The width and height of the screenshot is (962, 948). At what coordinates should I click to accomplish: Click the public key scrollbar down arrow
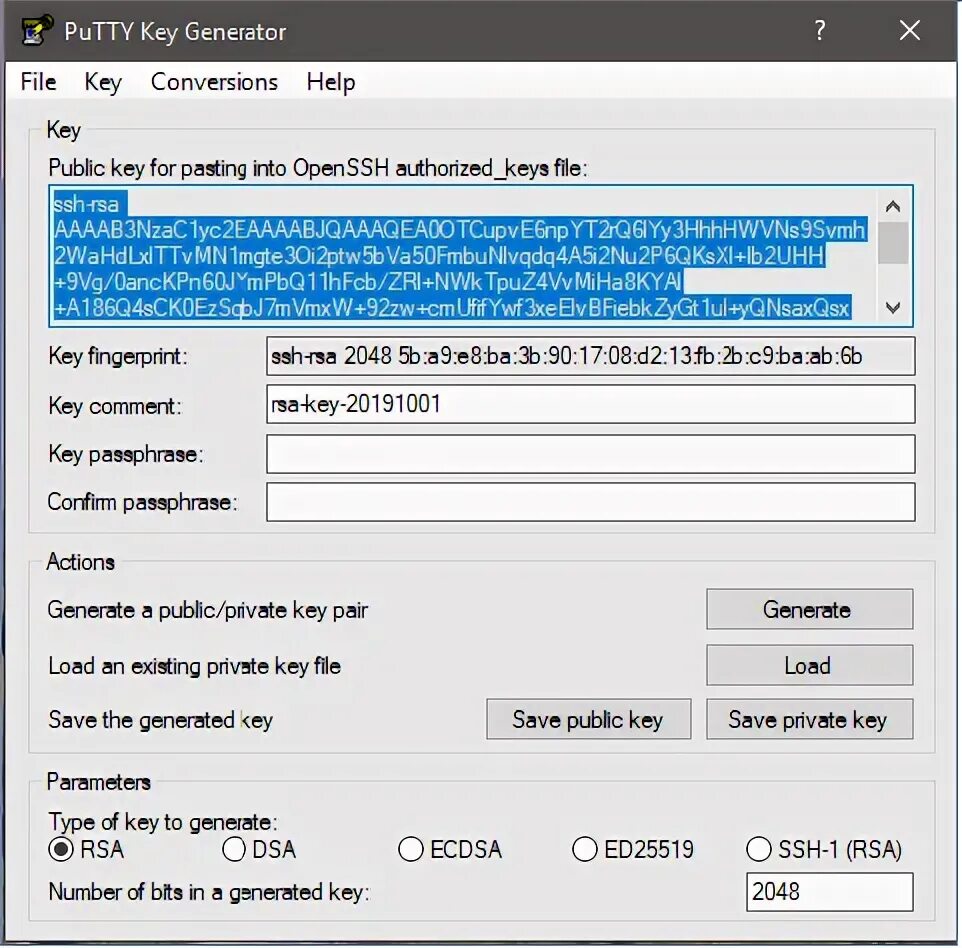[x=893, y=307]
